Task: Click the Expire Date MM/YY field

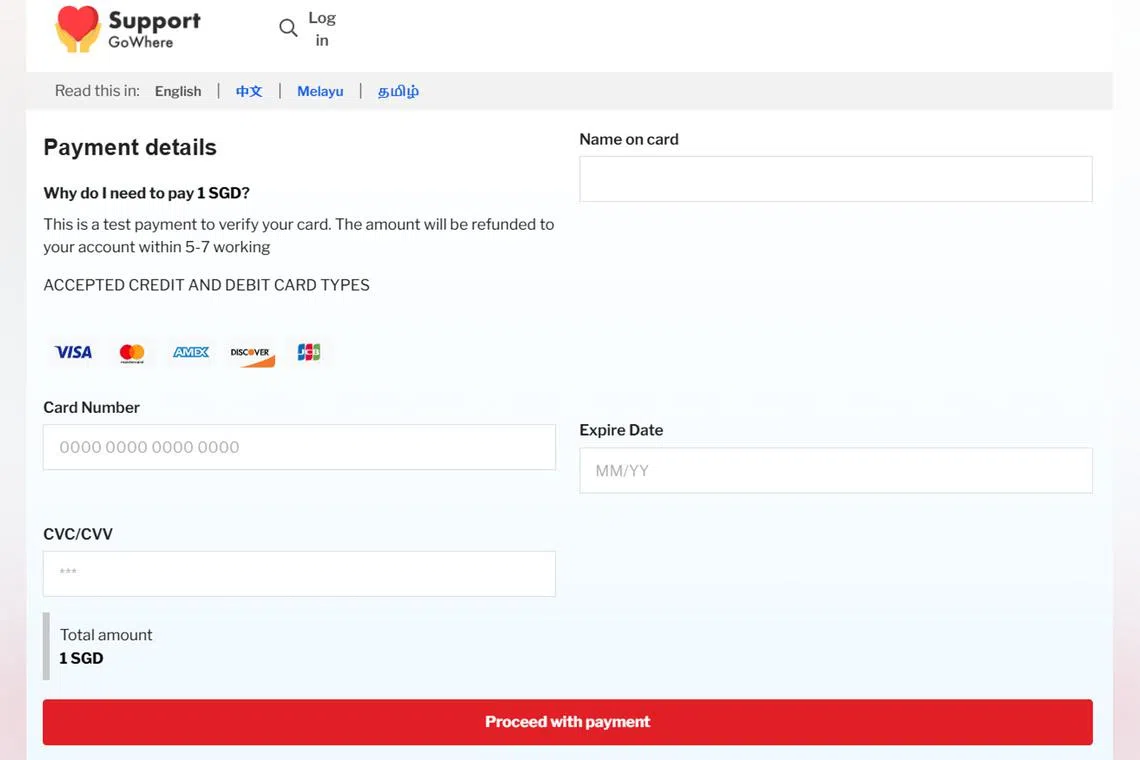Action: tap(836, 470)
